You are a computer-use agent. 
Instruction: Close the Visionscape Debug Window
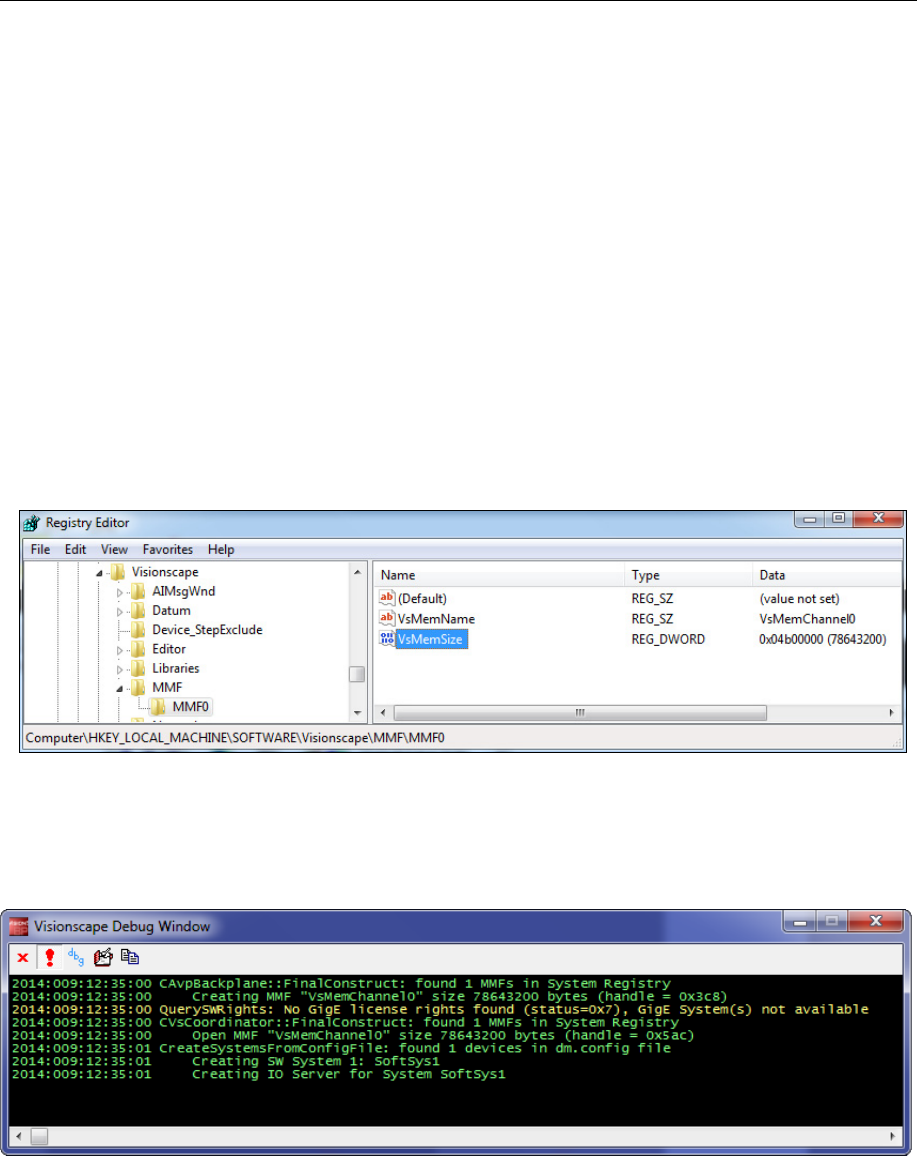pyautogui.click(x=876, y=921)
